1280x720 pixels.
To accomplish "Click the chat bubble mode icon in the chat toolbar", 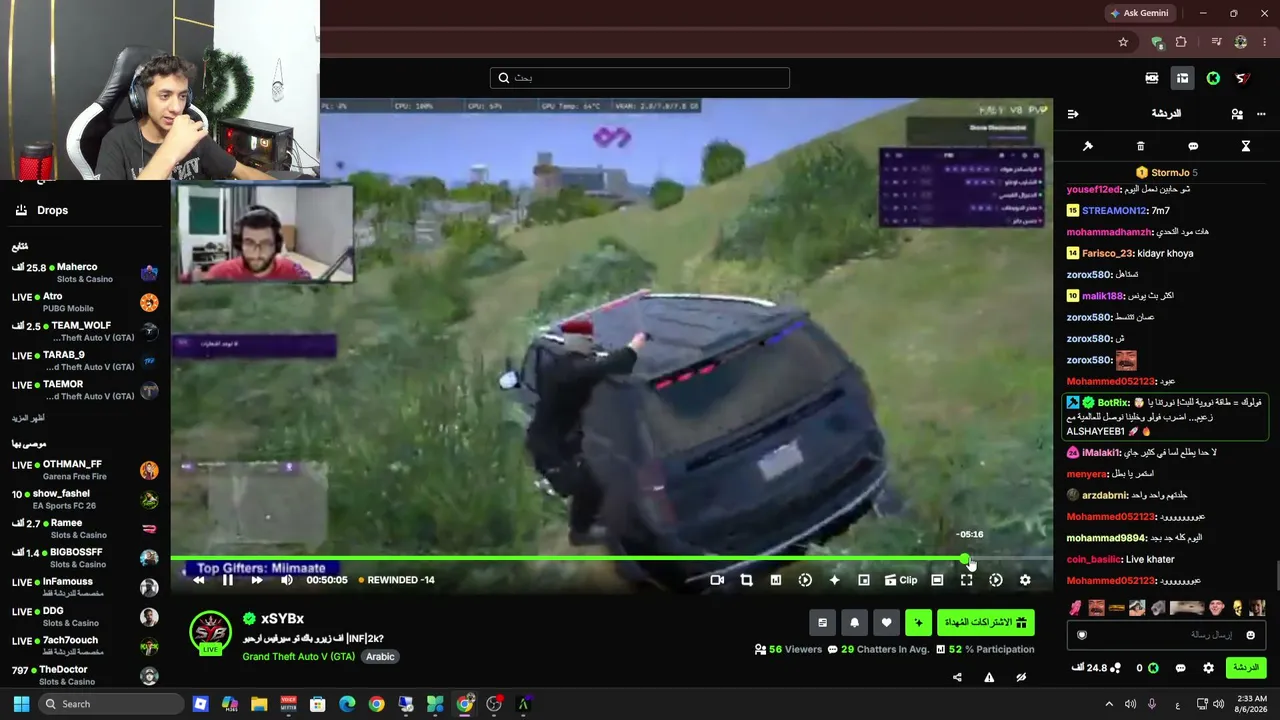I will [x=1193, y=146].
